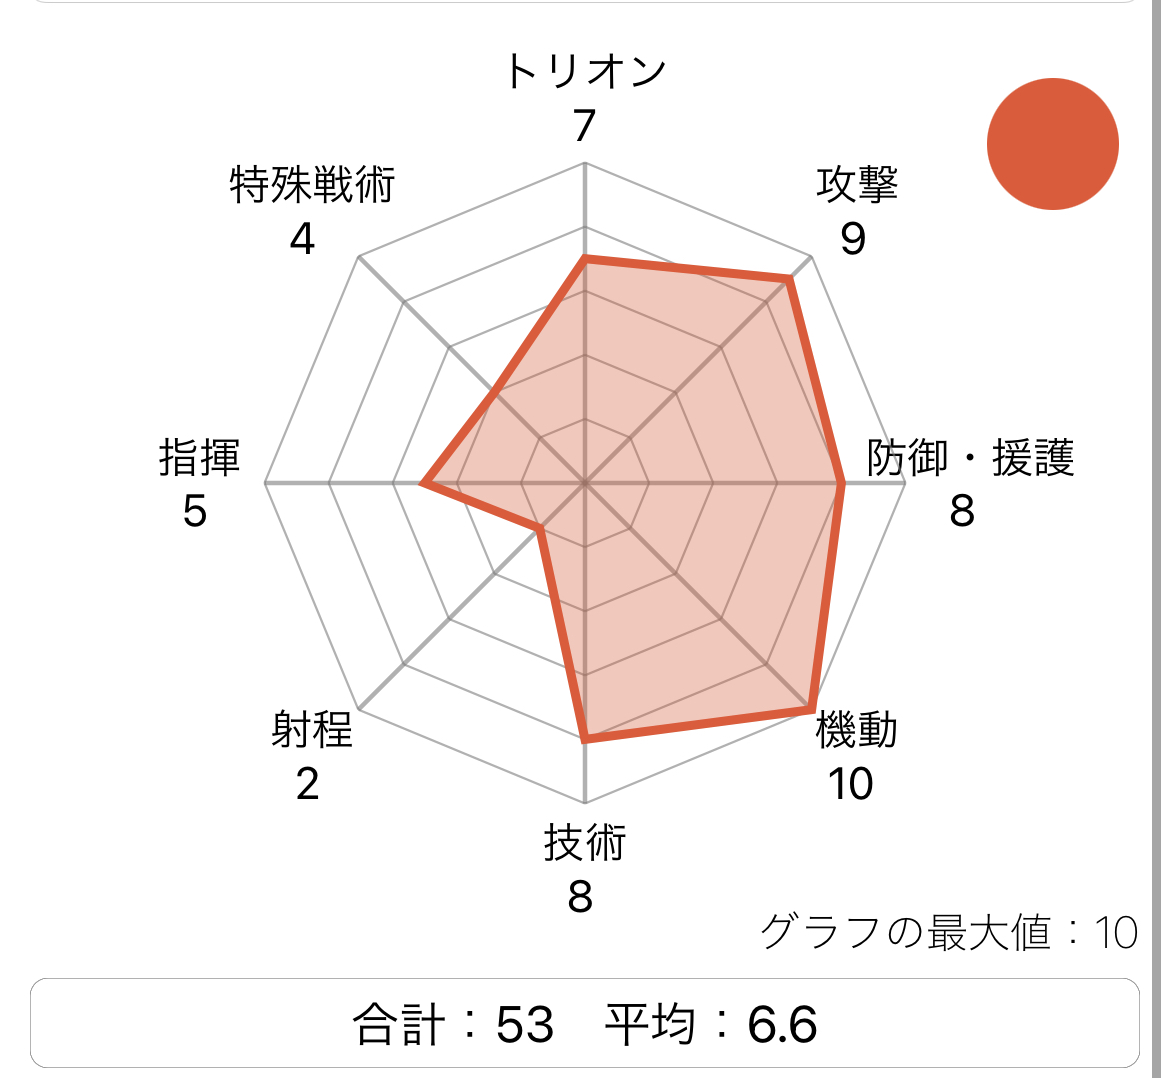Viewport: 1170px width, 1078px height.
Task: Select the value 8 under 防御・援護
Action: (x=962, y=512)
